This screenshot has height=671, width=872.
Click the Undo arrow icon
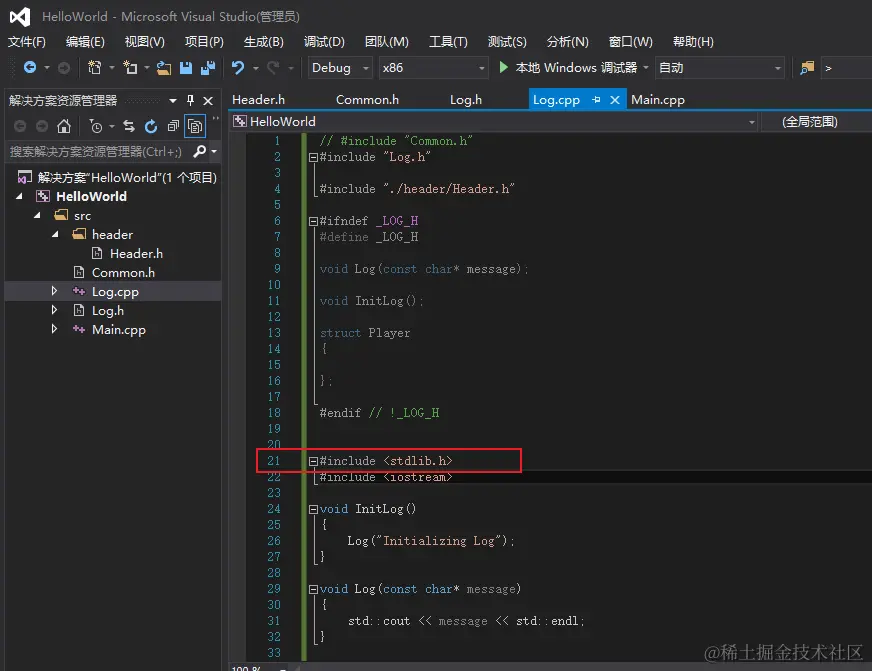coord(238,68)
